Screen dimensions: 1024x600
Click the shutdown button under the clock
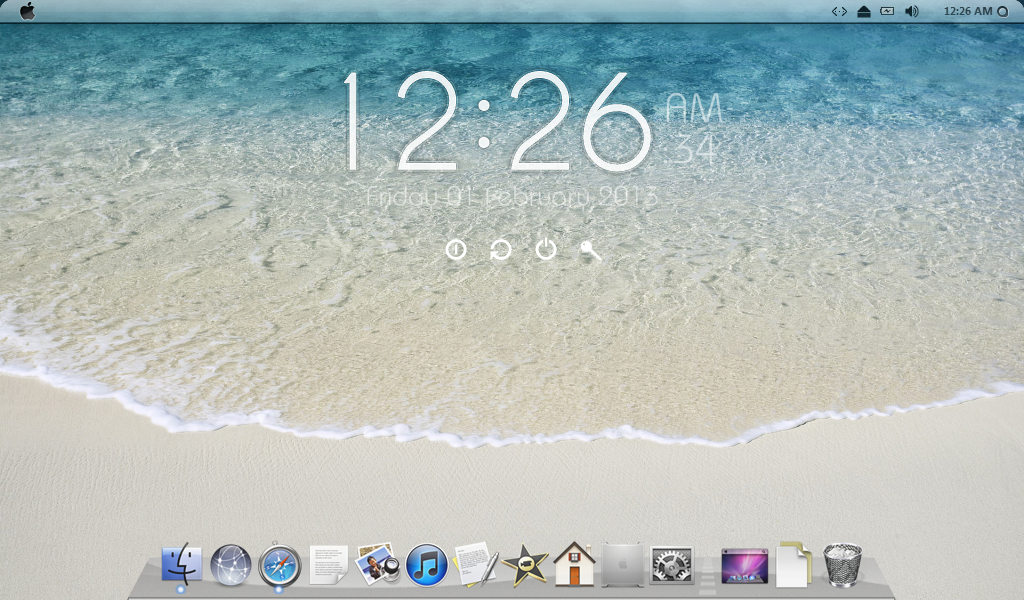(x=456, y=250)
